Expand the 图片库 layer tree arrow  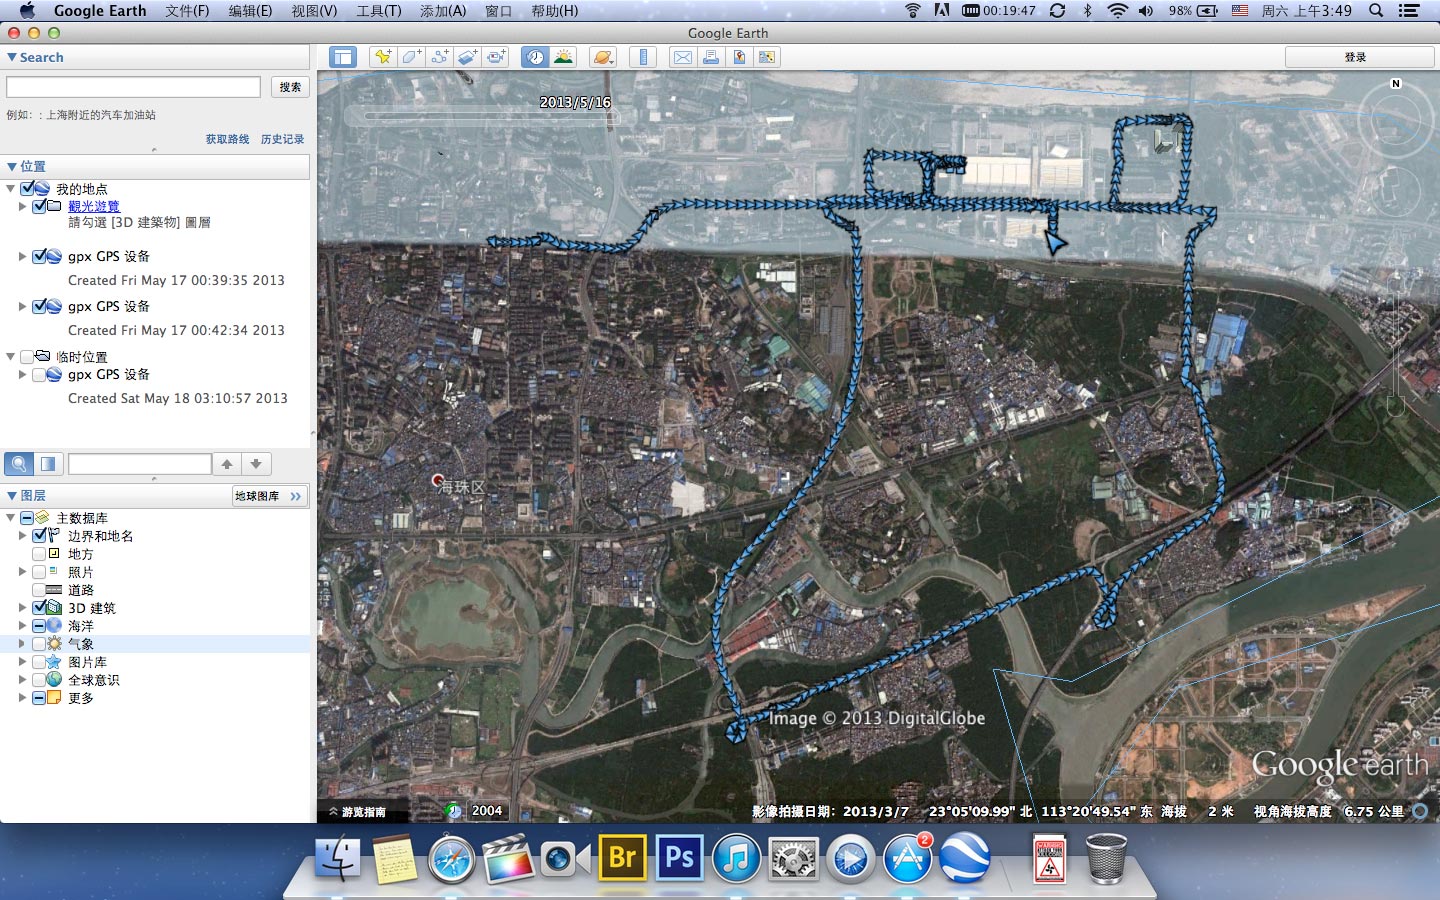pyautogui.click(x=22, y=662)
